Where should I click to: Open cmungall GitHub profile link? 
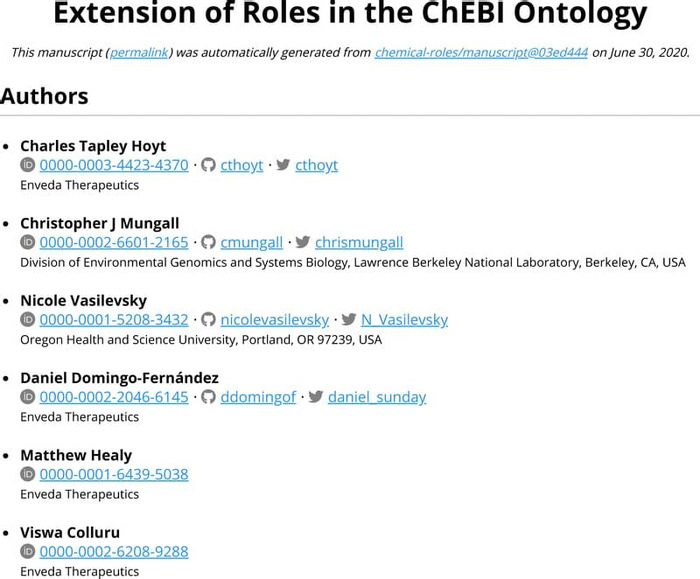(x=251, y=242)
